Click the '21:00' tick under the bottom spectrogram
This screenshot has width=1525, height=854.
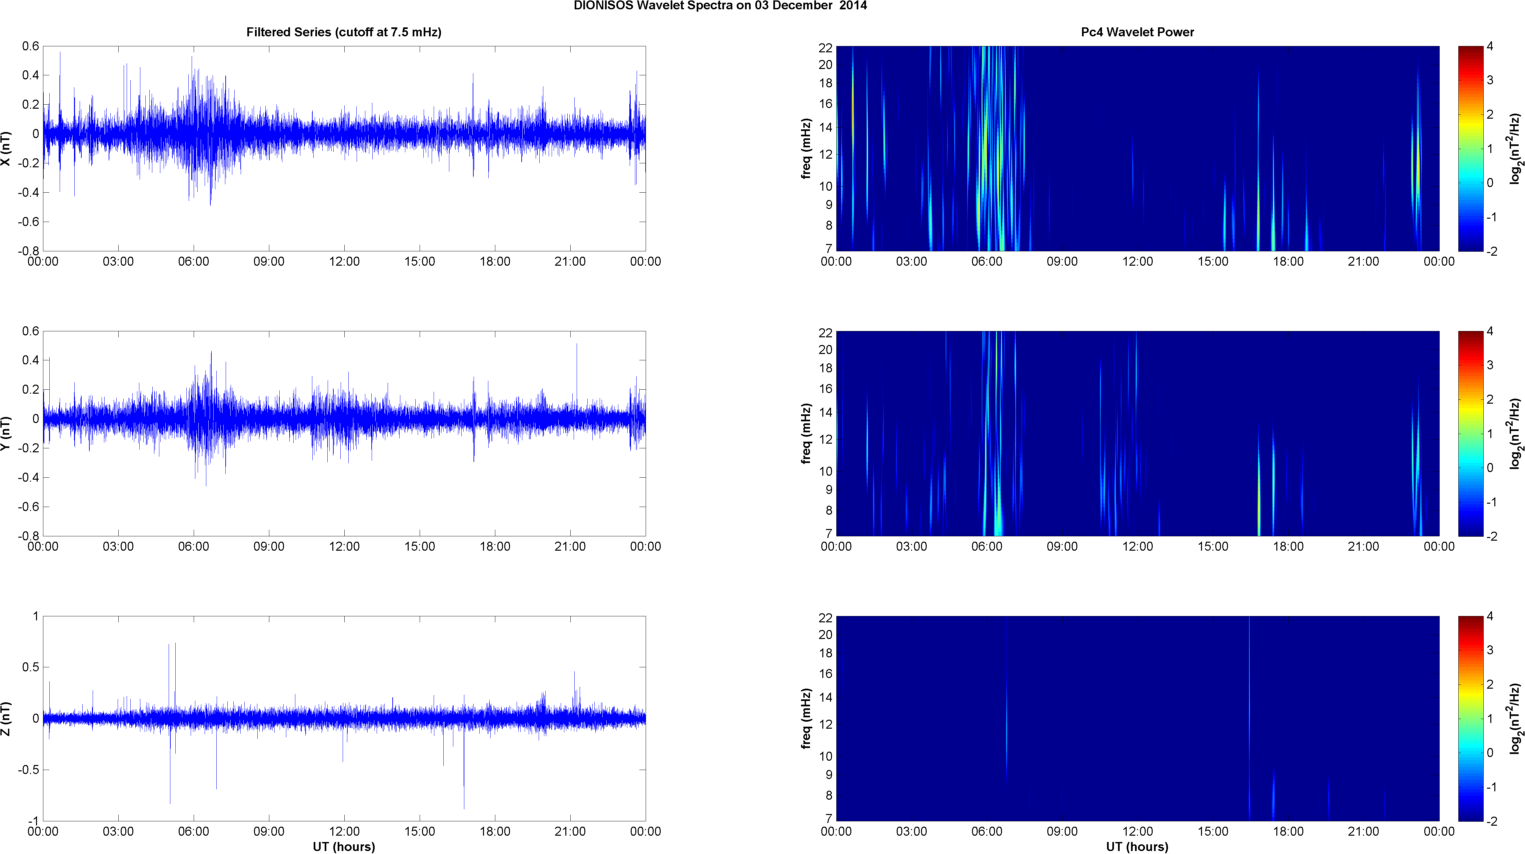tap(1364, 832)
